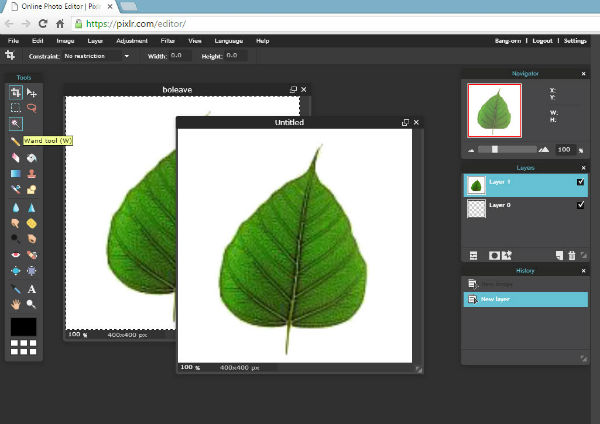Select the Hand pan tool

16,305
